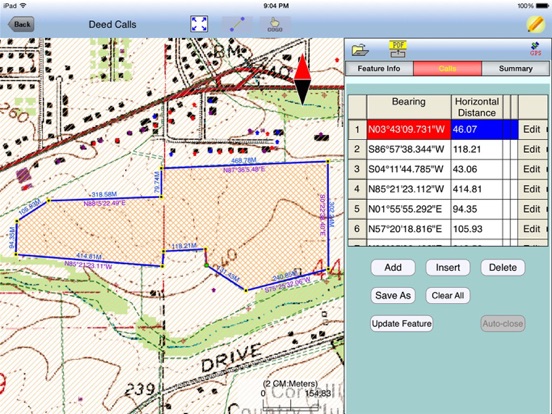Tap the GPS satellite icon
Viewport: 552px width, 414px height.
pos(535,49)
